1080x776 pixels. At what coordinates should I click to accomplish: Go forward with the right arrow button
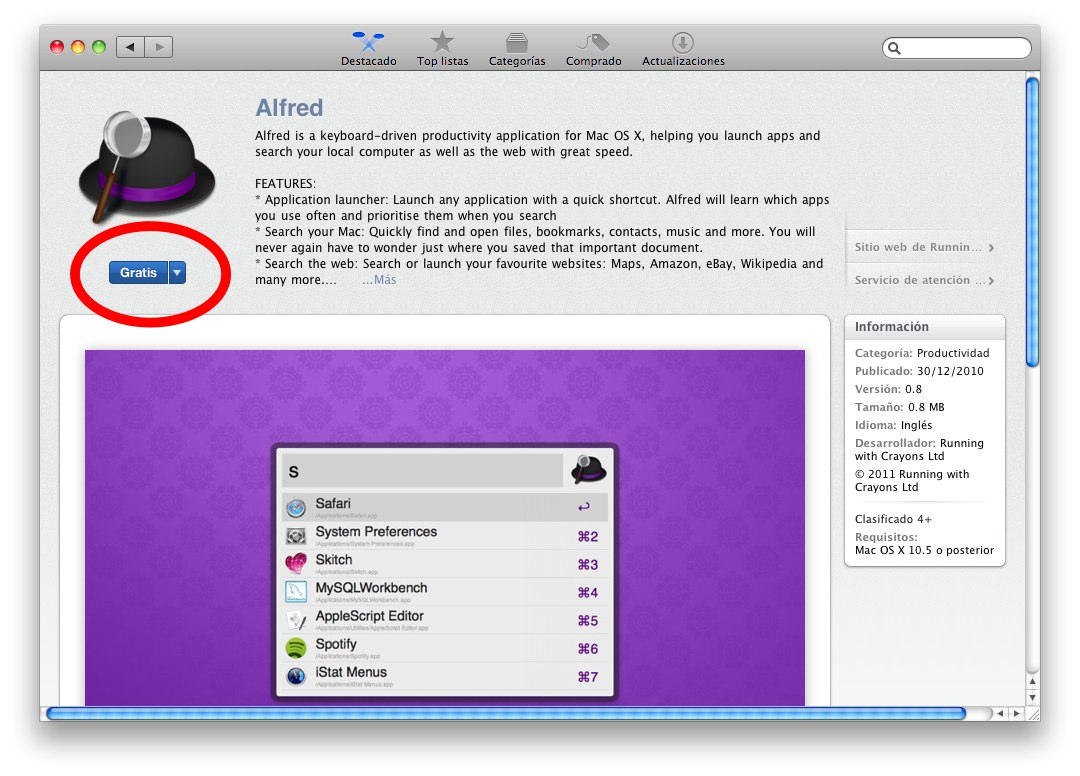coord(159,47)
